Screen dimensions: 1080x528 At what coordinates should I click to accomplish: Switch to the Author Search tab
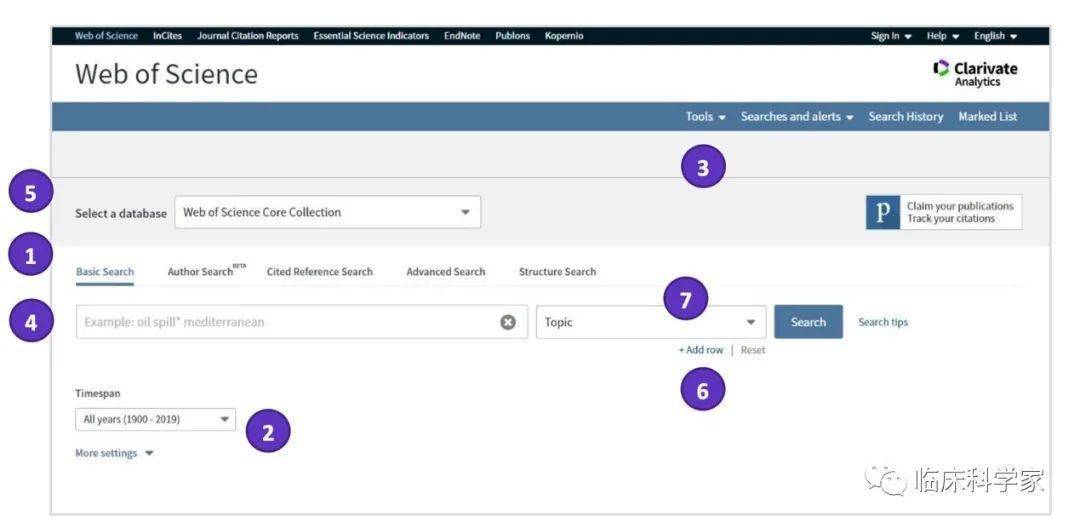point(205,272)
